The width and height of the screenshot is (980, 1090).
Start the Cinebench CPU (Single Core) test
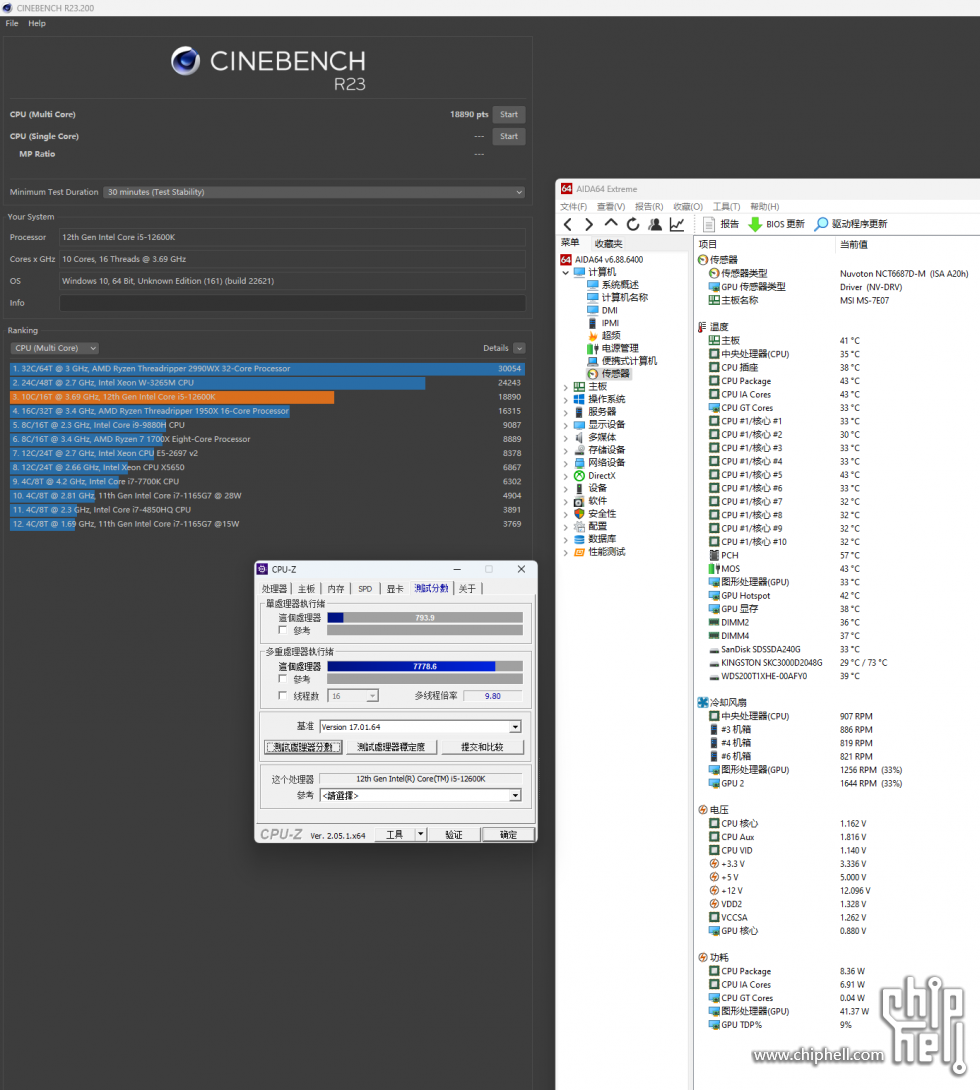point(509,136)
